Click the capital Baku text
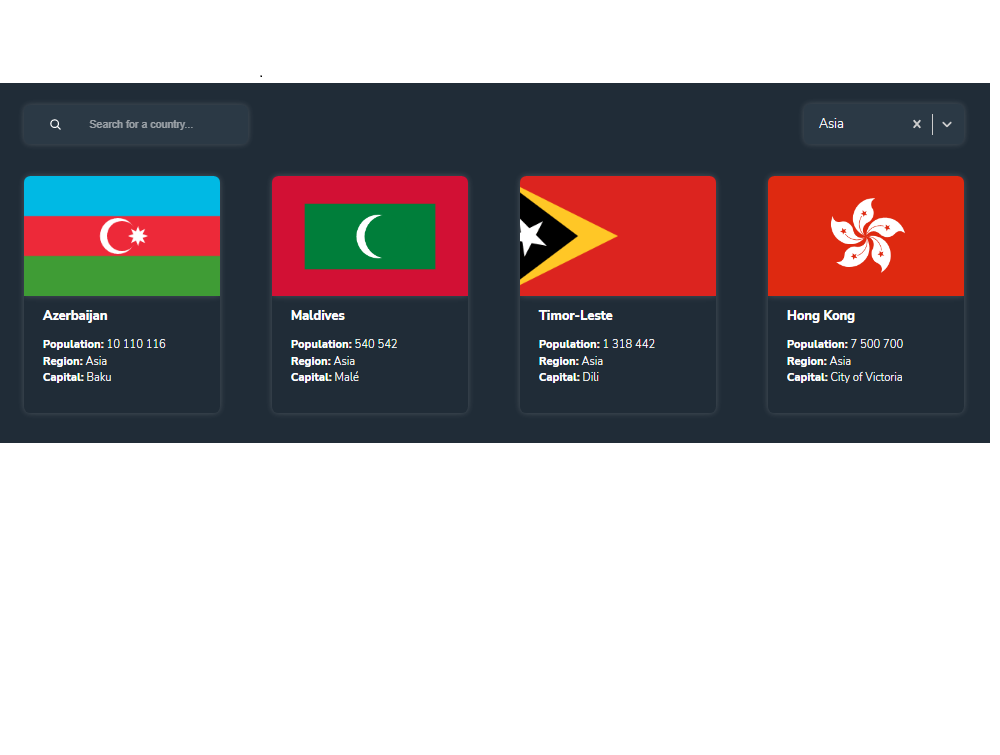This screenshot has height=755, width=1000. tap(99, 377)
